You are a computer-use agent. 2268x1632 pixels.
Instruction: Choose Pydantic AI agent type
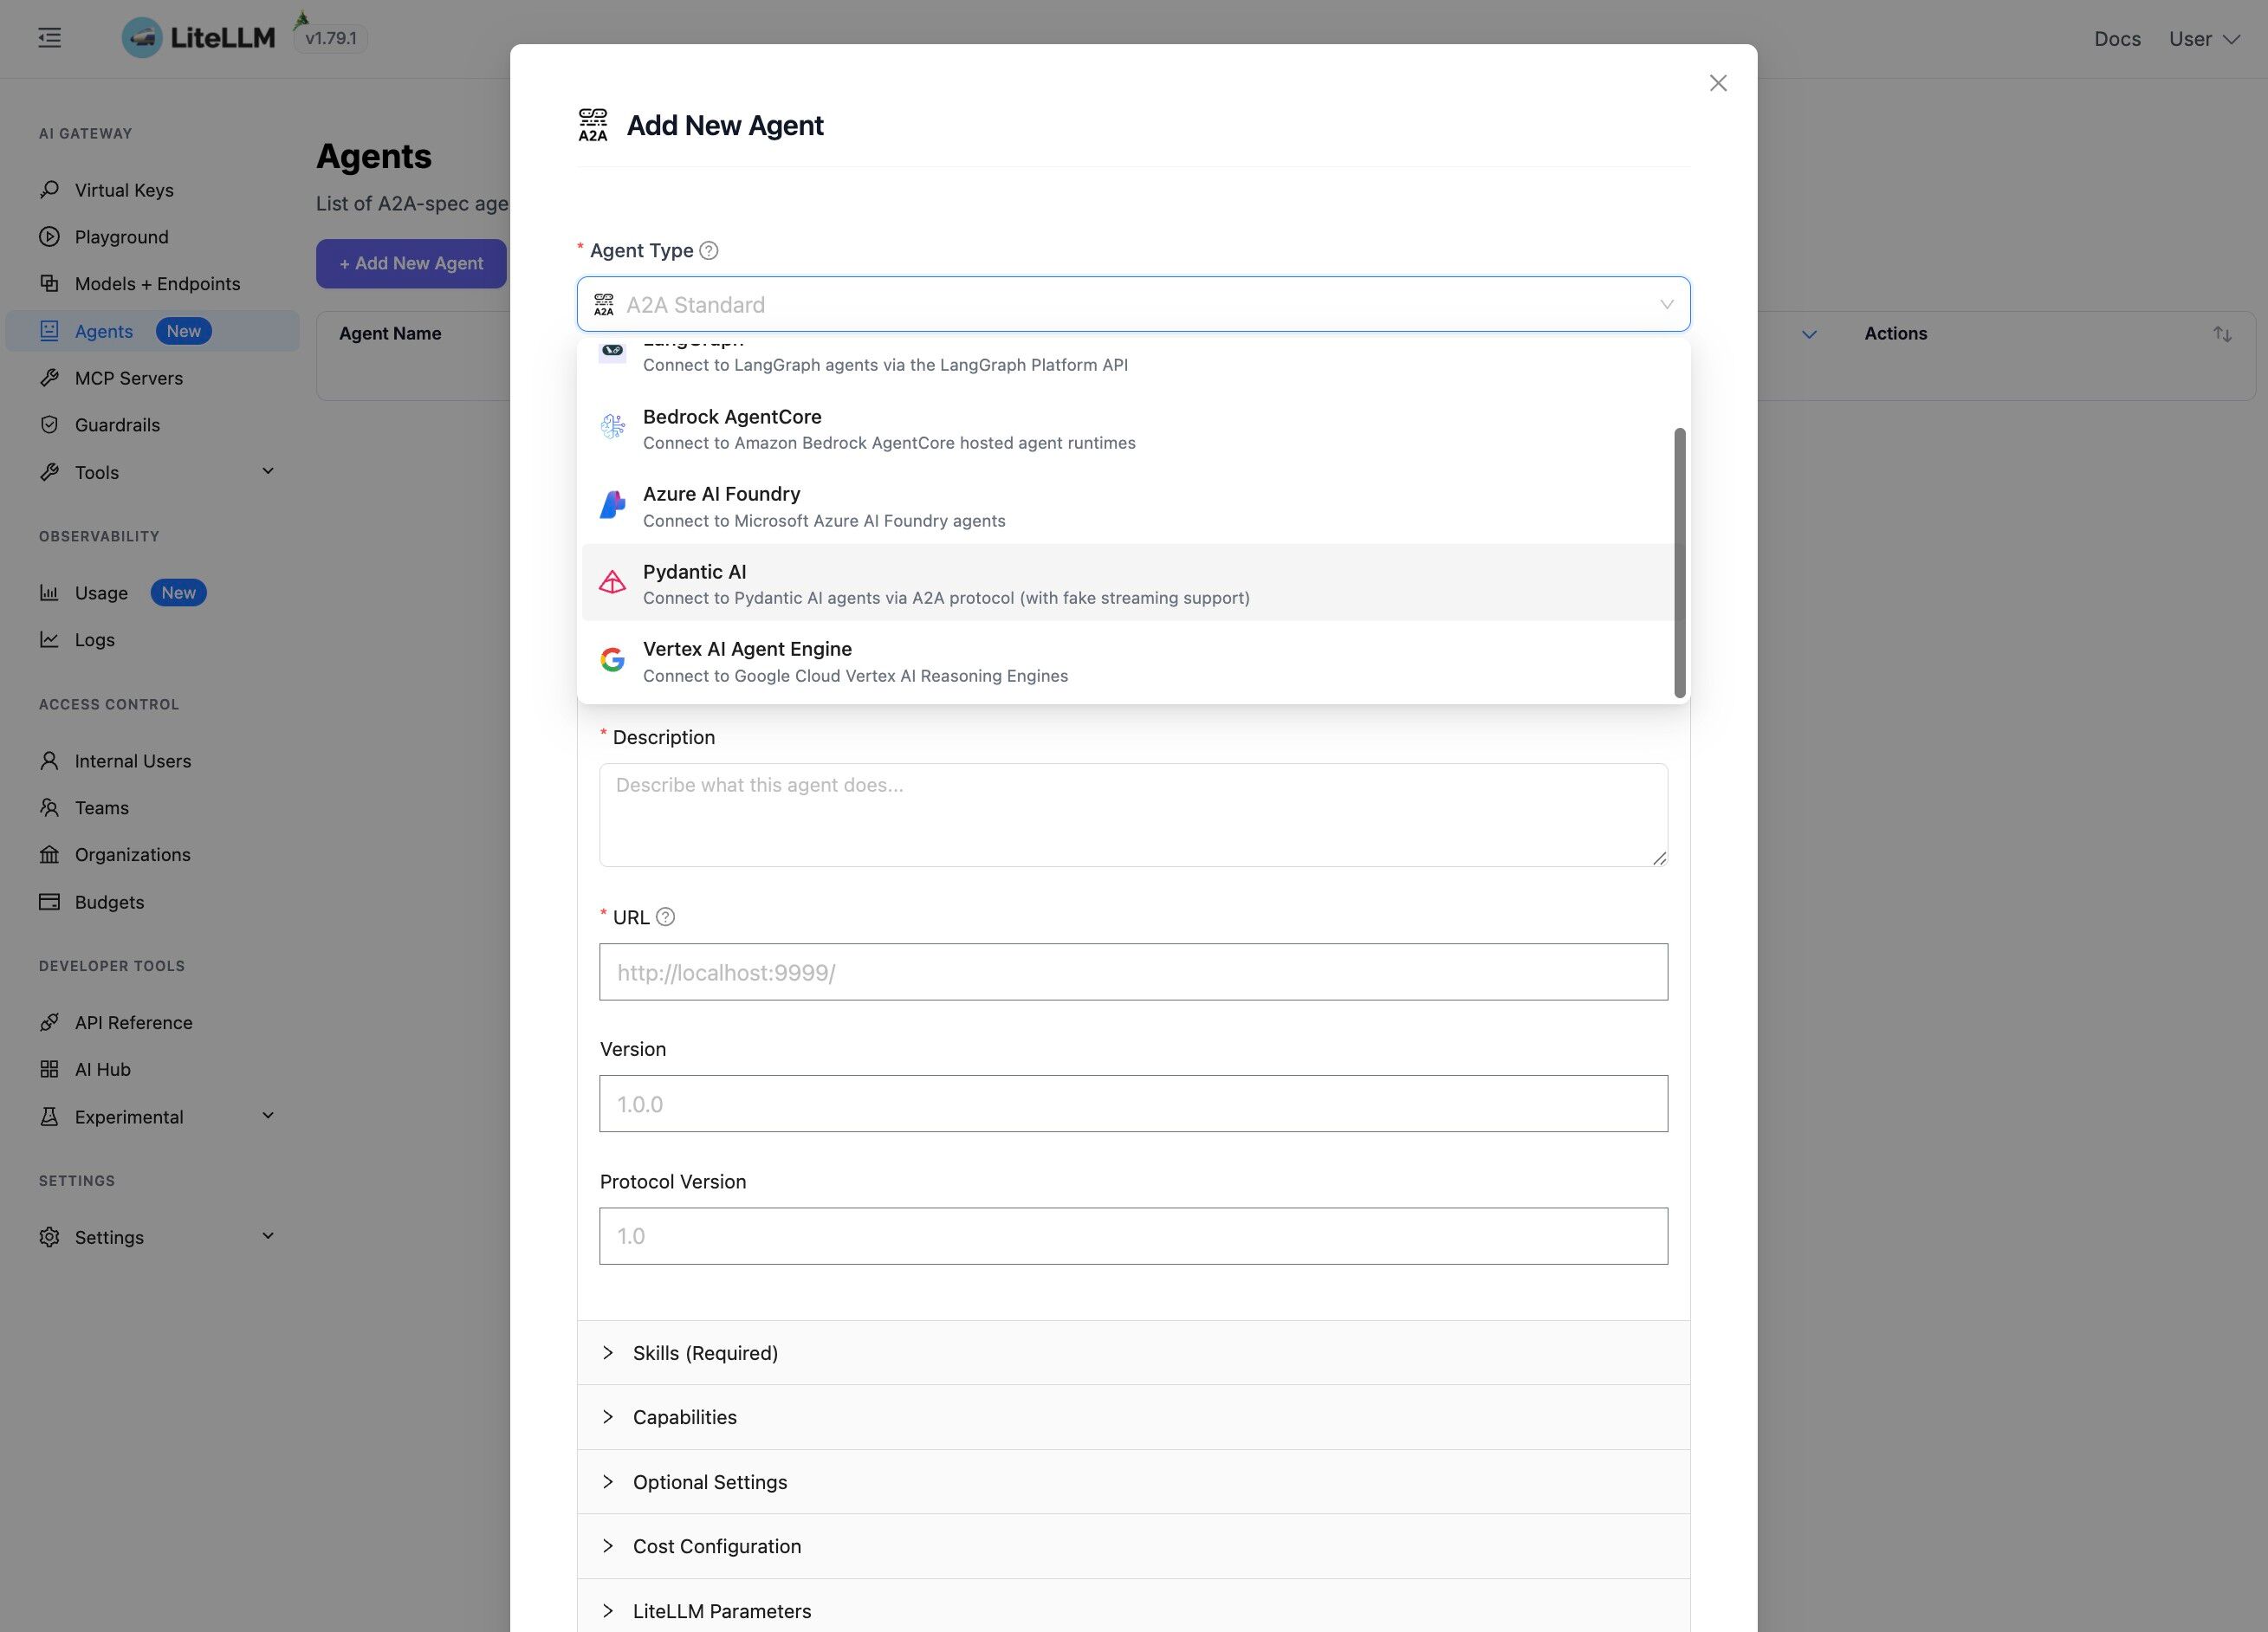(x=1128, y=584)
